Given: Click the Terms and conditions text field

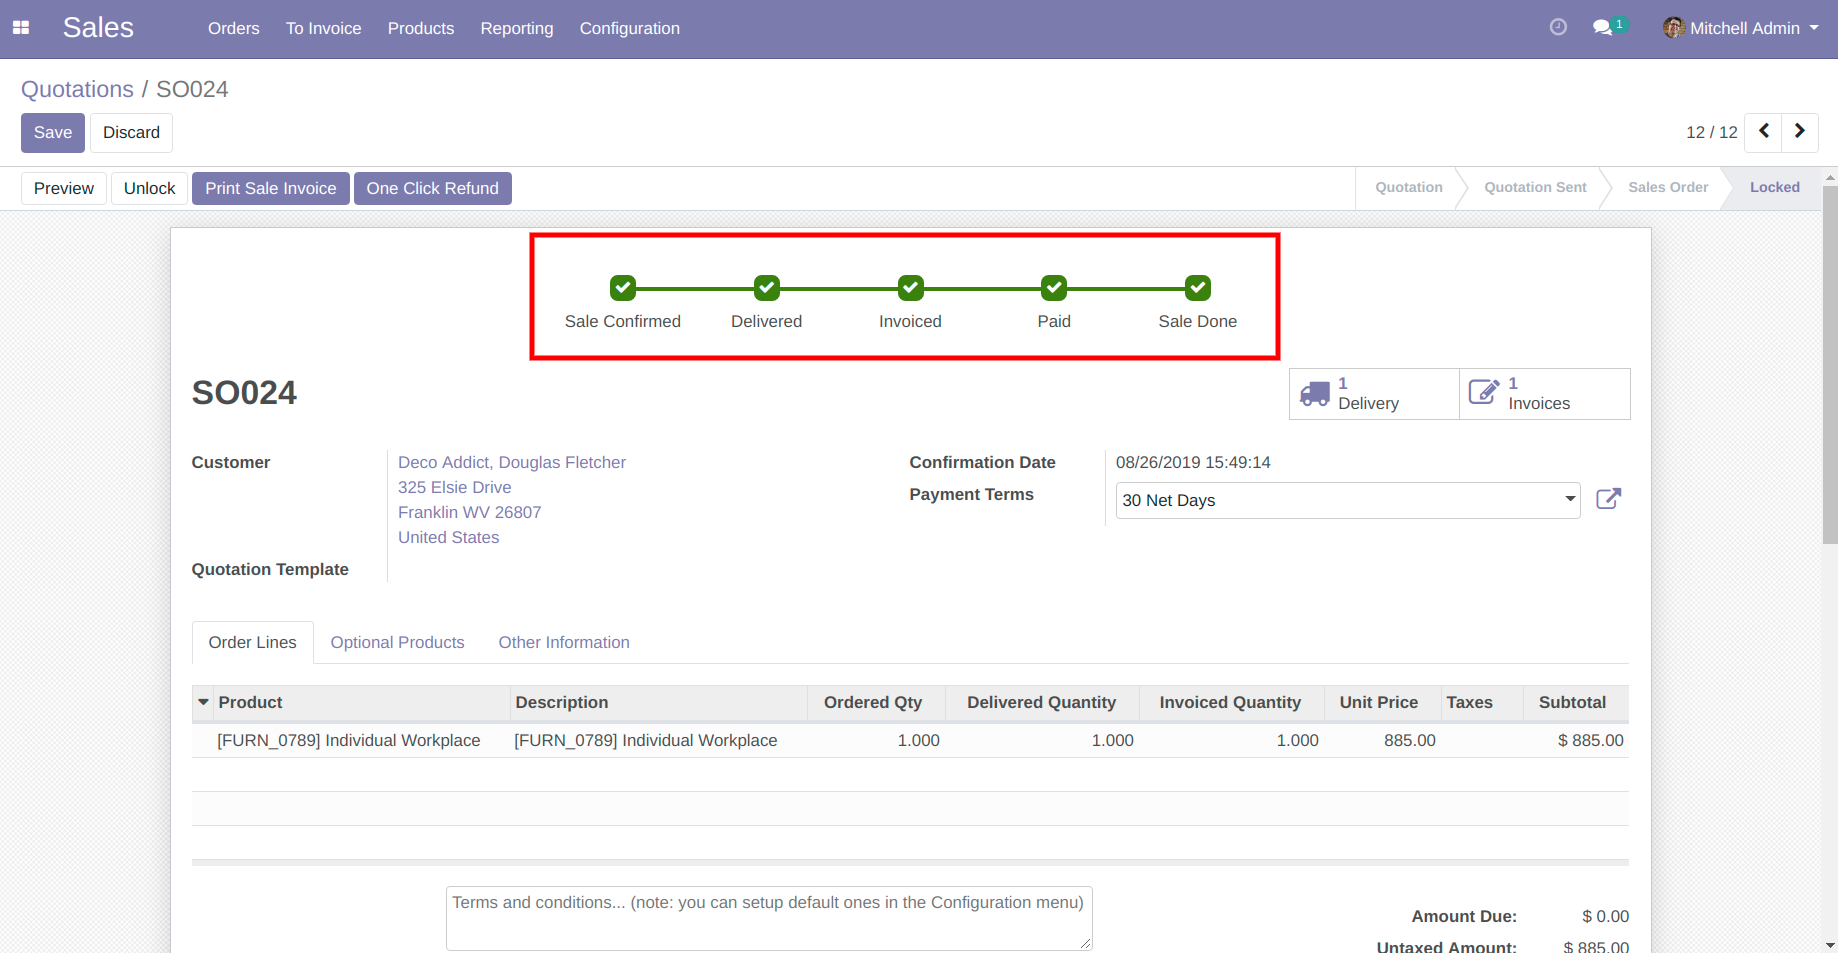Looking at the screenshot, I should [768, 917].
